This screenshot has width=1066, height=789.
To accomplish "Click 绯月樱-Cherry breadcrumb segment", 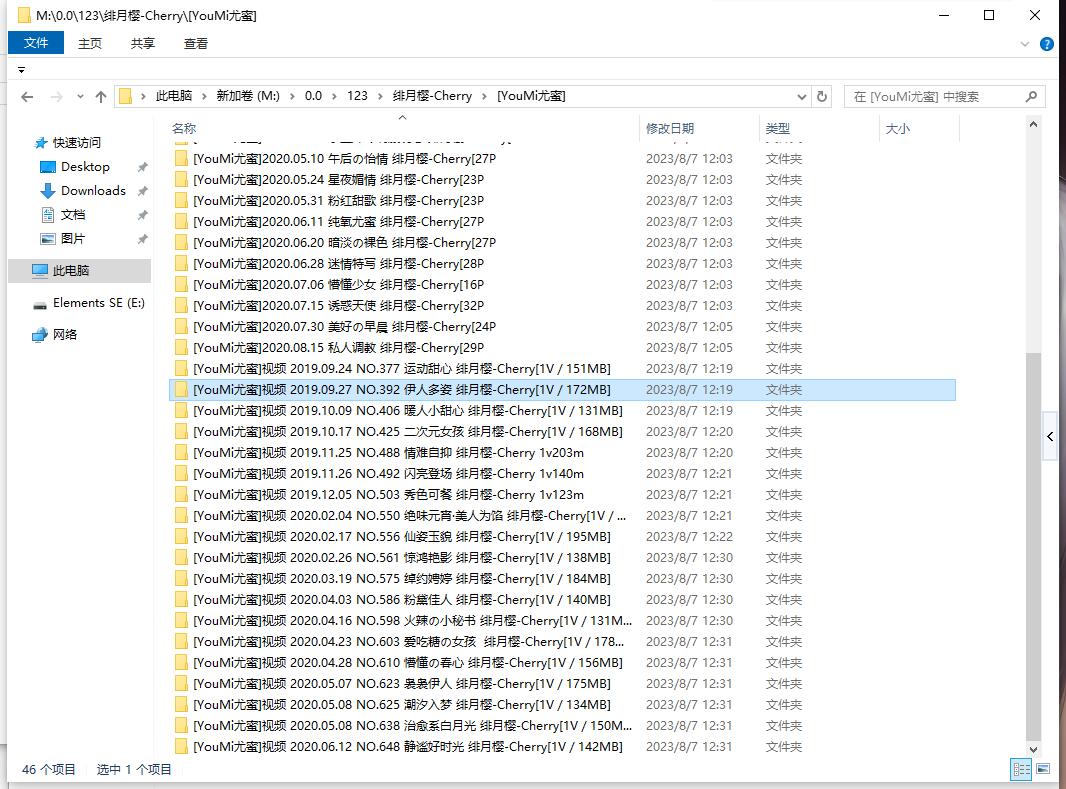I will click(432, 96).
